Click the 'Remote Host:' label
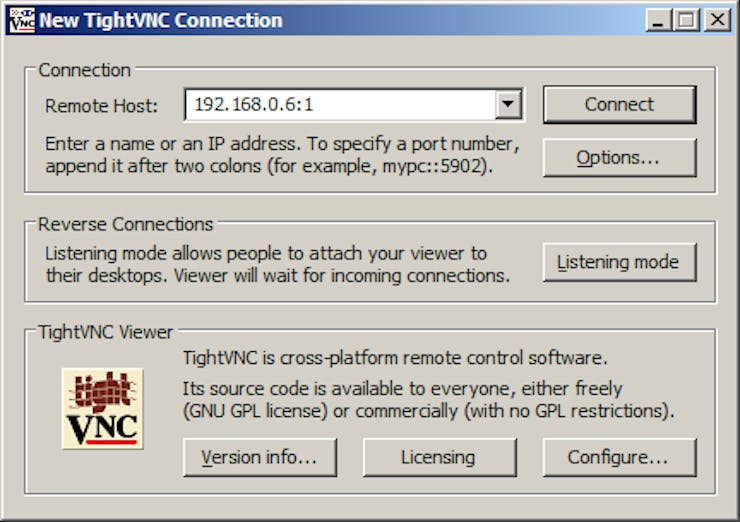740x522 pixels. coord(101,106)
